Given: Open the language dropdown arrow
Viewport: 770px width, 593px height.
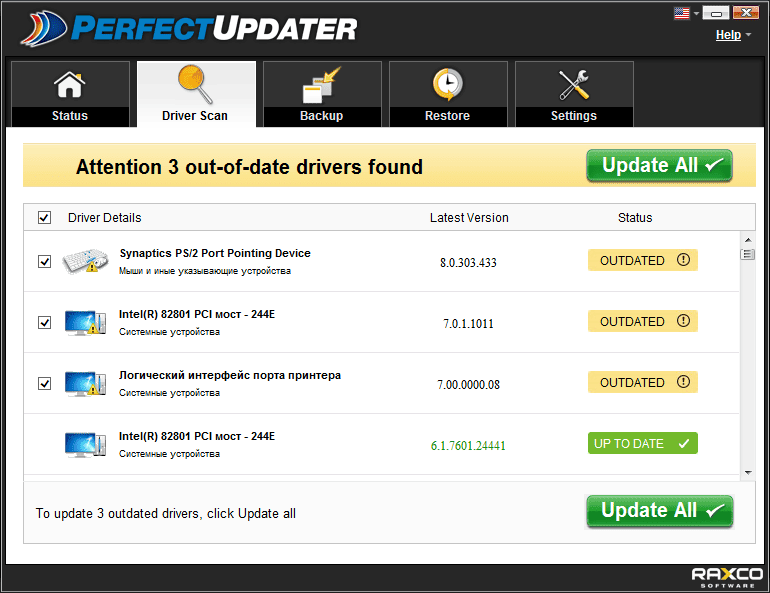Looking at the screenshot, I should 696,14.
